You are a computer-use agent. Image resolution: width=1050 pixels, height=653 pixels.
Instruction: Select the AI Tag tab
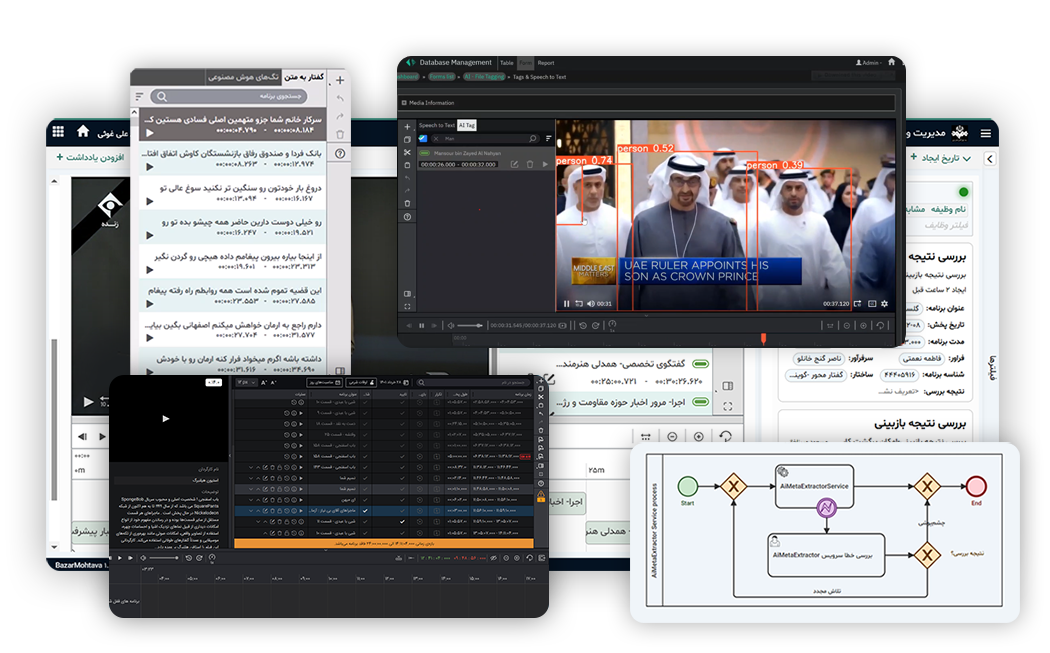click(467, 125)
